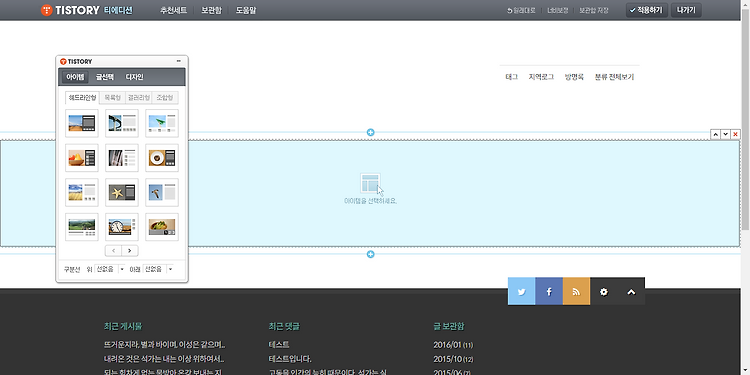Minimize the TISTORY floating panel
The width and height of the screenshot is (750, 375).
click(179, 61)
